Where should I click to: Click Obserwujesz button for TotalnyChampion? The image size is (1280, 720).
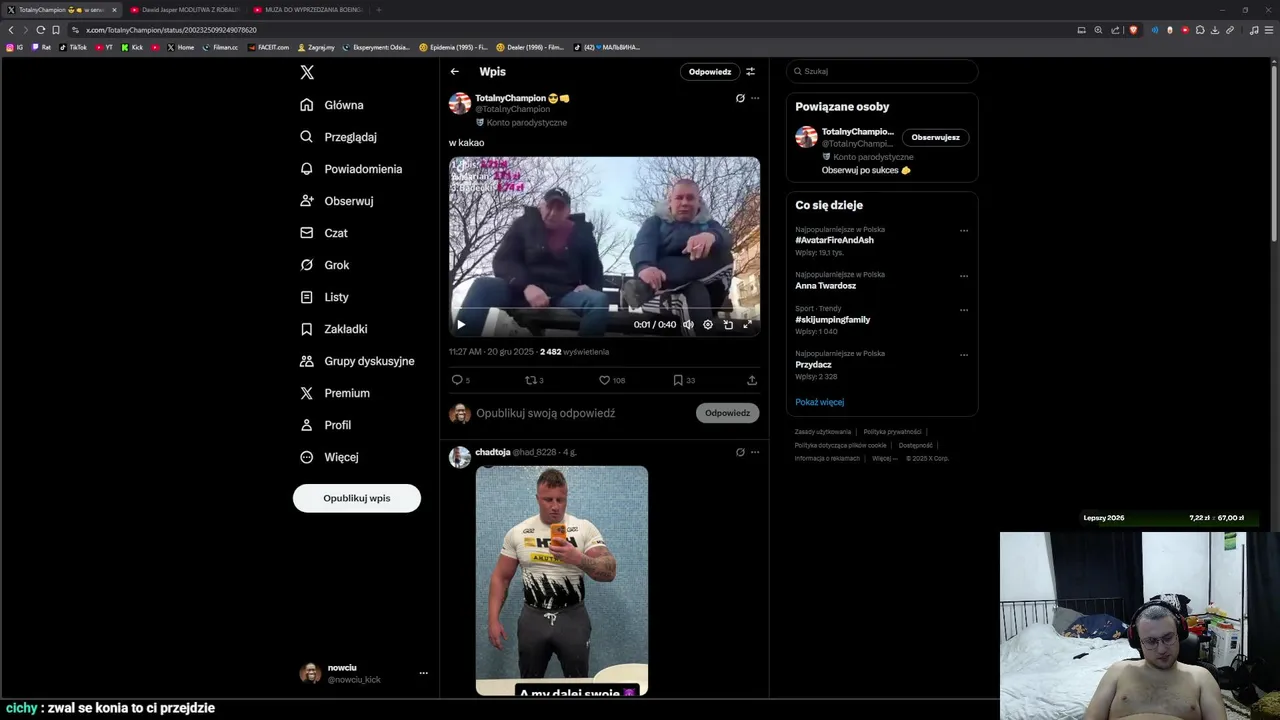click(935, 137)
